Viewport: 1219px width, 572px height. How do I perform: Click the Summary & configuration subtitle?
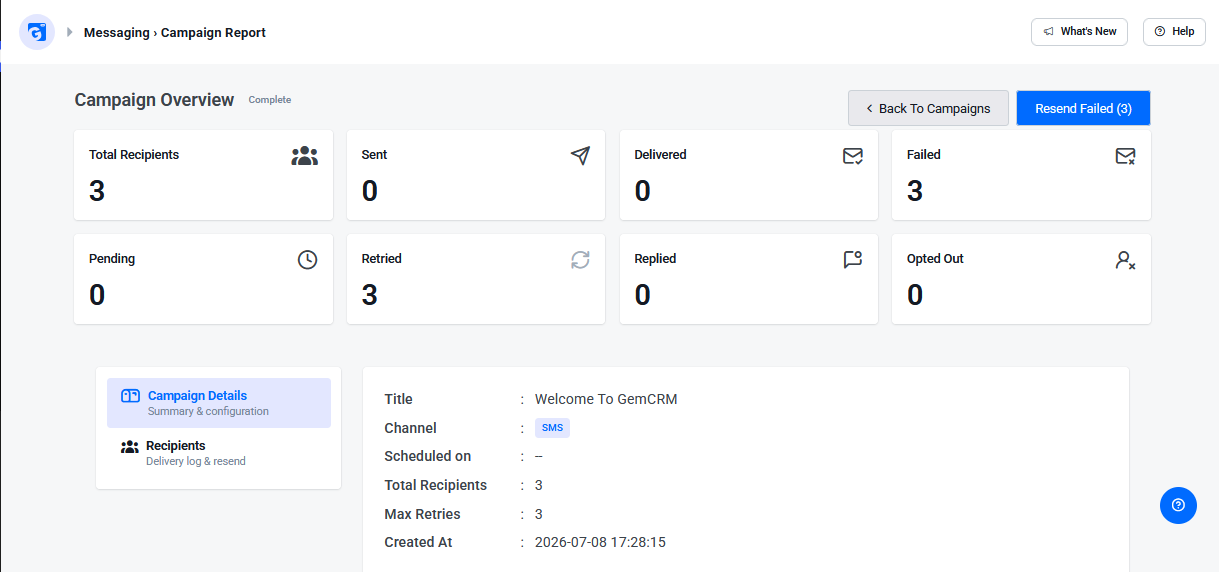point(208,411)
